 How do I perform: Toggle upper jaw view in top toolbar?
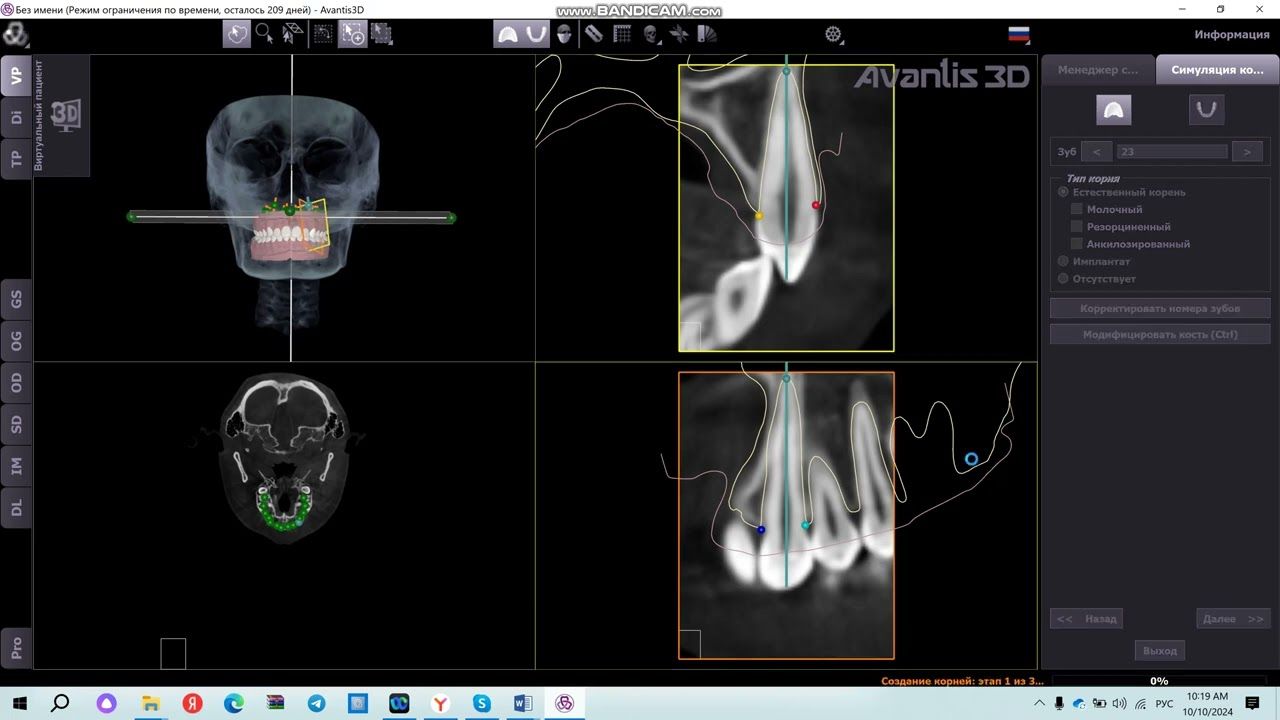tap(508, 34)
